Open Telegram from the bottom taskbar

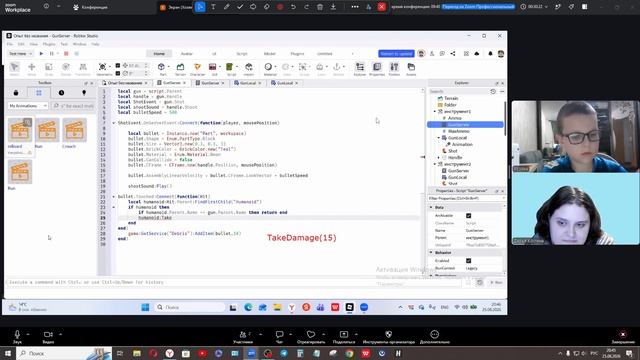click(x=284, y=353)
